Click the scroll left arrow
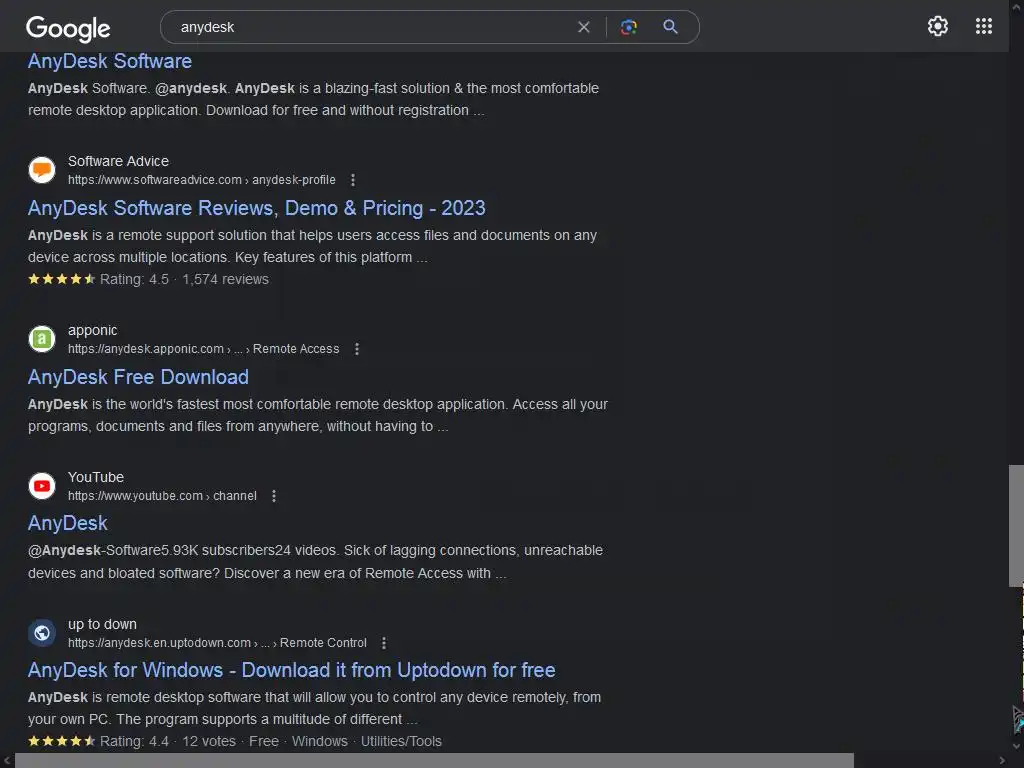 click(6, 761)
